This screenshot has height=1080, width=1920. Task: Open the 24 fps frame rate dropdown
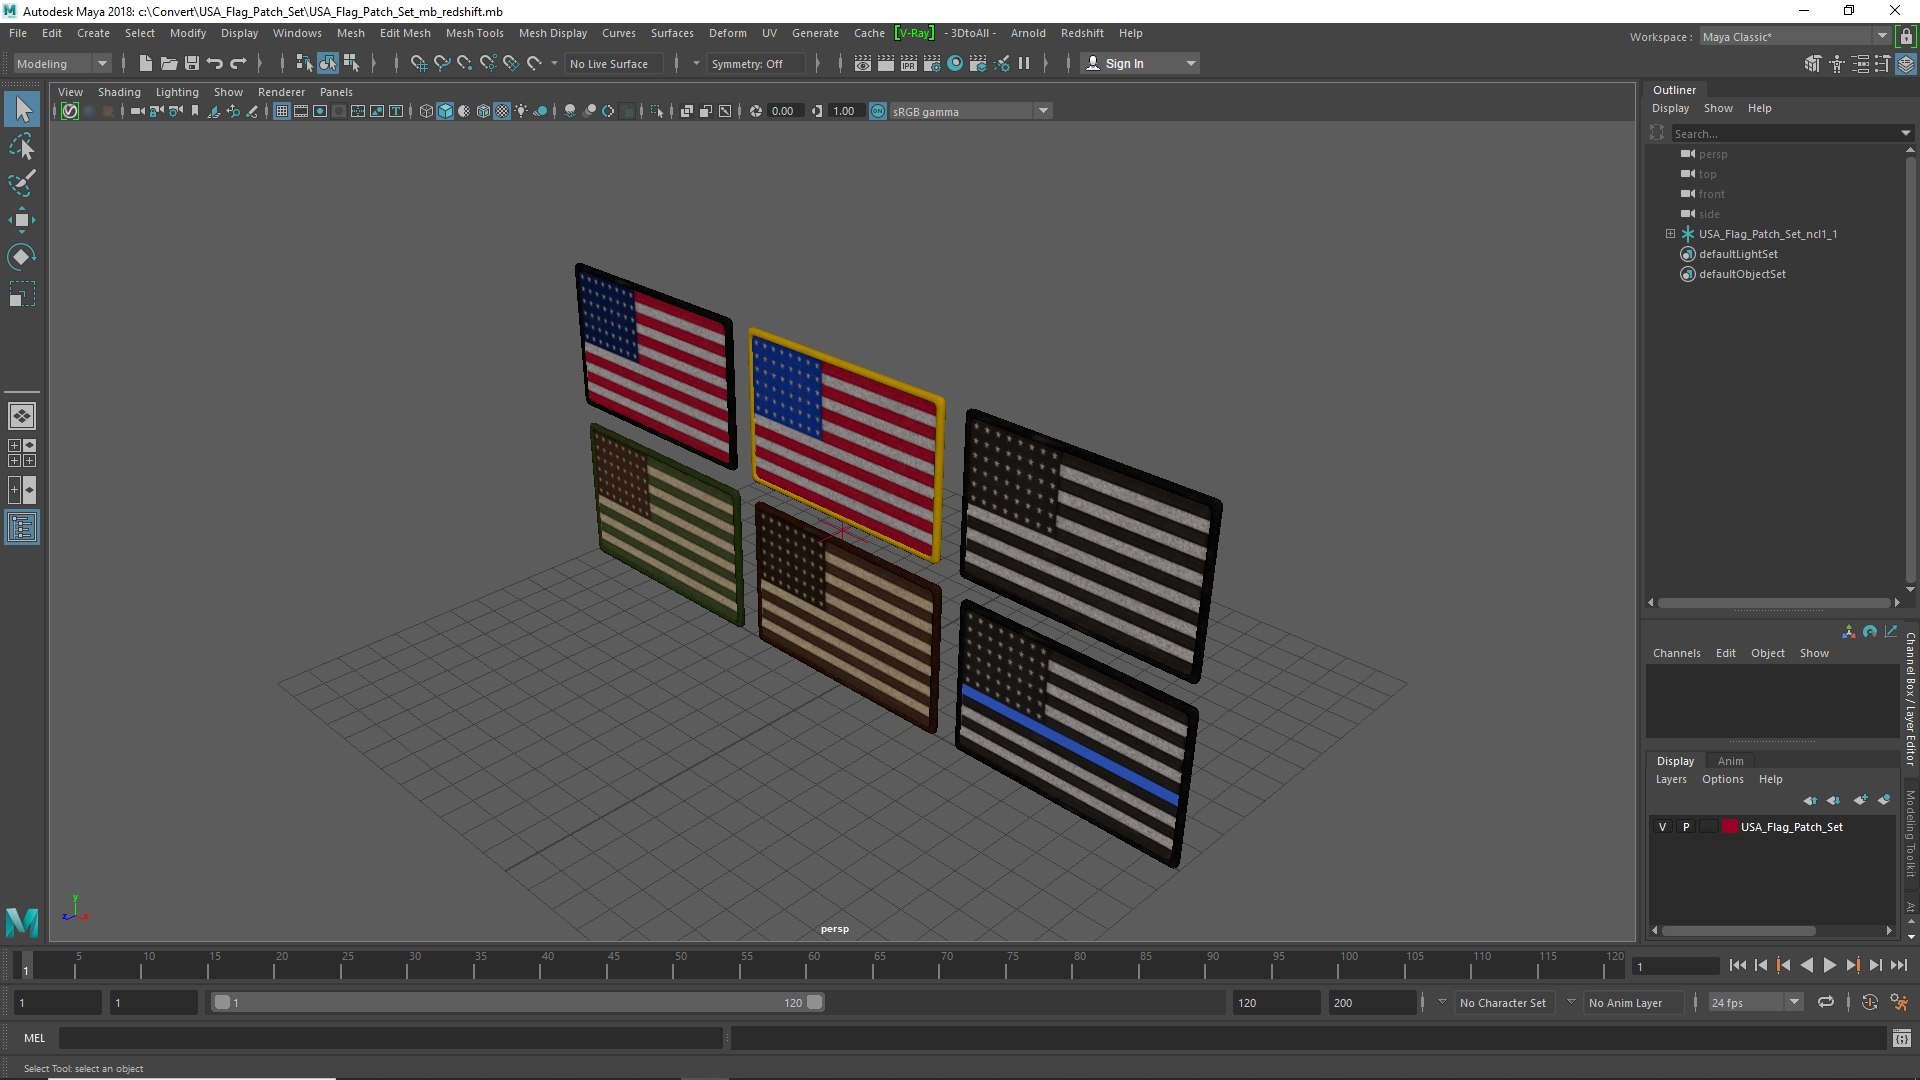1755,1003
